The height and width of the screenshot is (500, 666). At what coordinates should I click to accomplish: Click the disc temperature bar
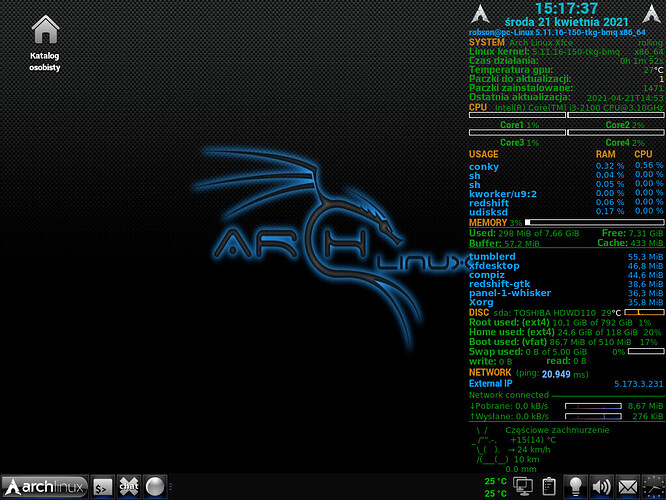tap(644, 313)
